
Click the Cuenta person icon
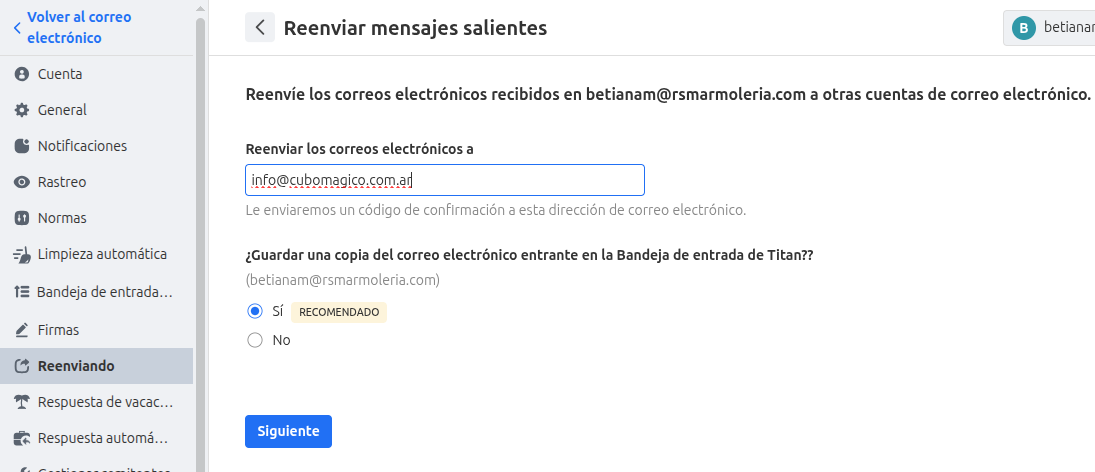[x=22, y=74]
